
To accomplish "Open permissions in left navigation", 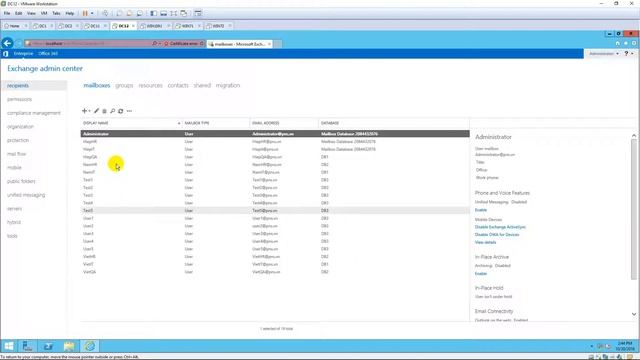I will pos(19,99).
